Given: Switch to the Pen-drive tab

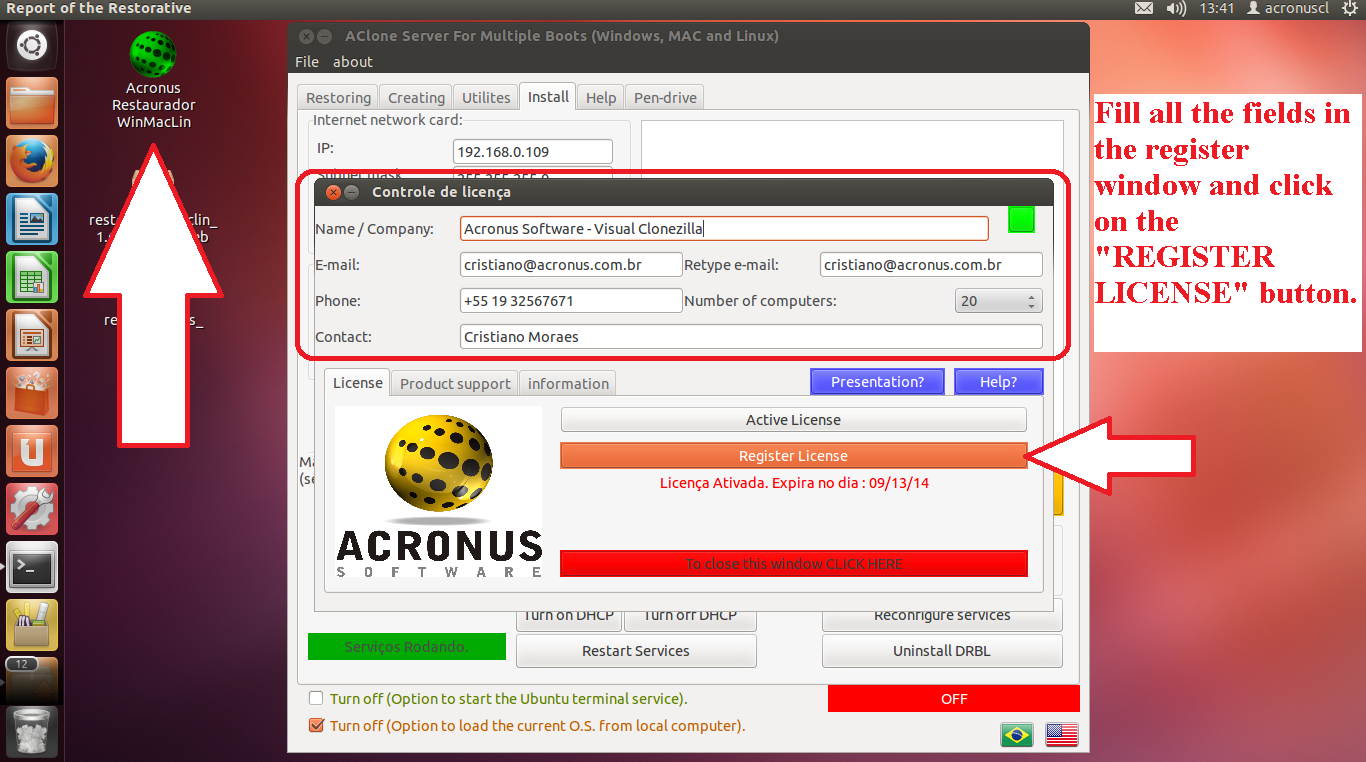Looking at the screenshot, I should click(665, 98).
